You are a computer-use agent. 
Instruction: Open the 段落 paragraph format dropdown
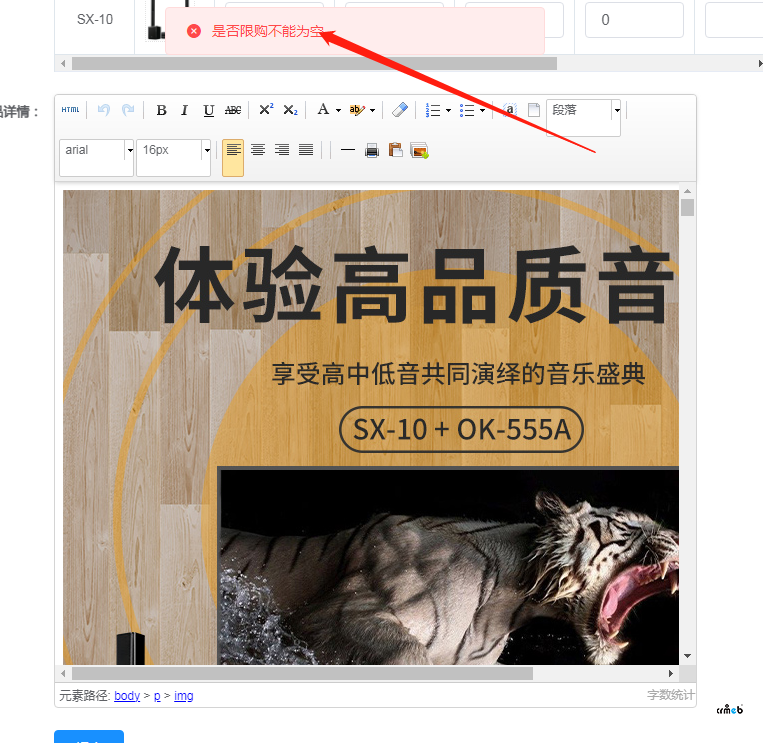click(583, 118)
